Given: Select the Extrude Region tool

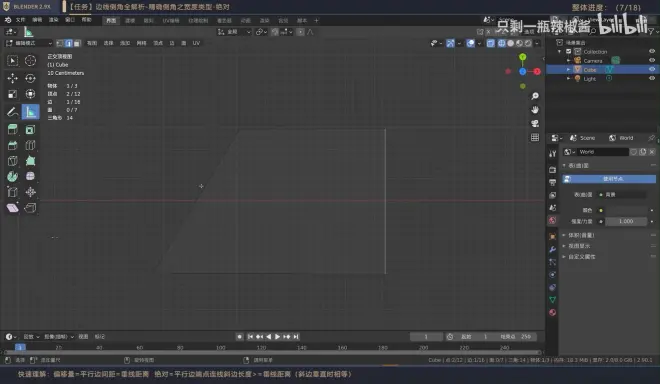Looking at the screenshot, I should pos(13,130).
